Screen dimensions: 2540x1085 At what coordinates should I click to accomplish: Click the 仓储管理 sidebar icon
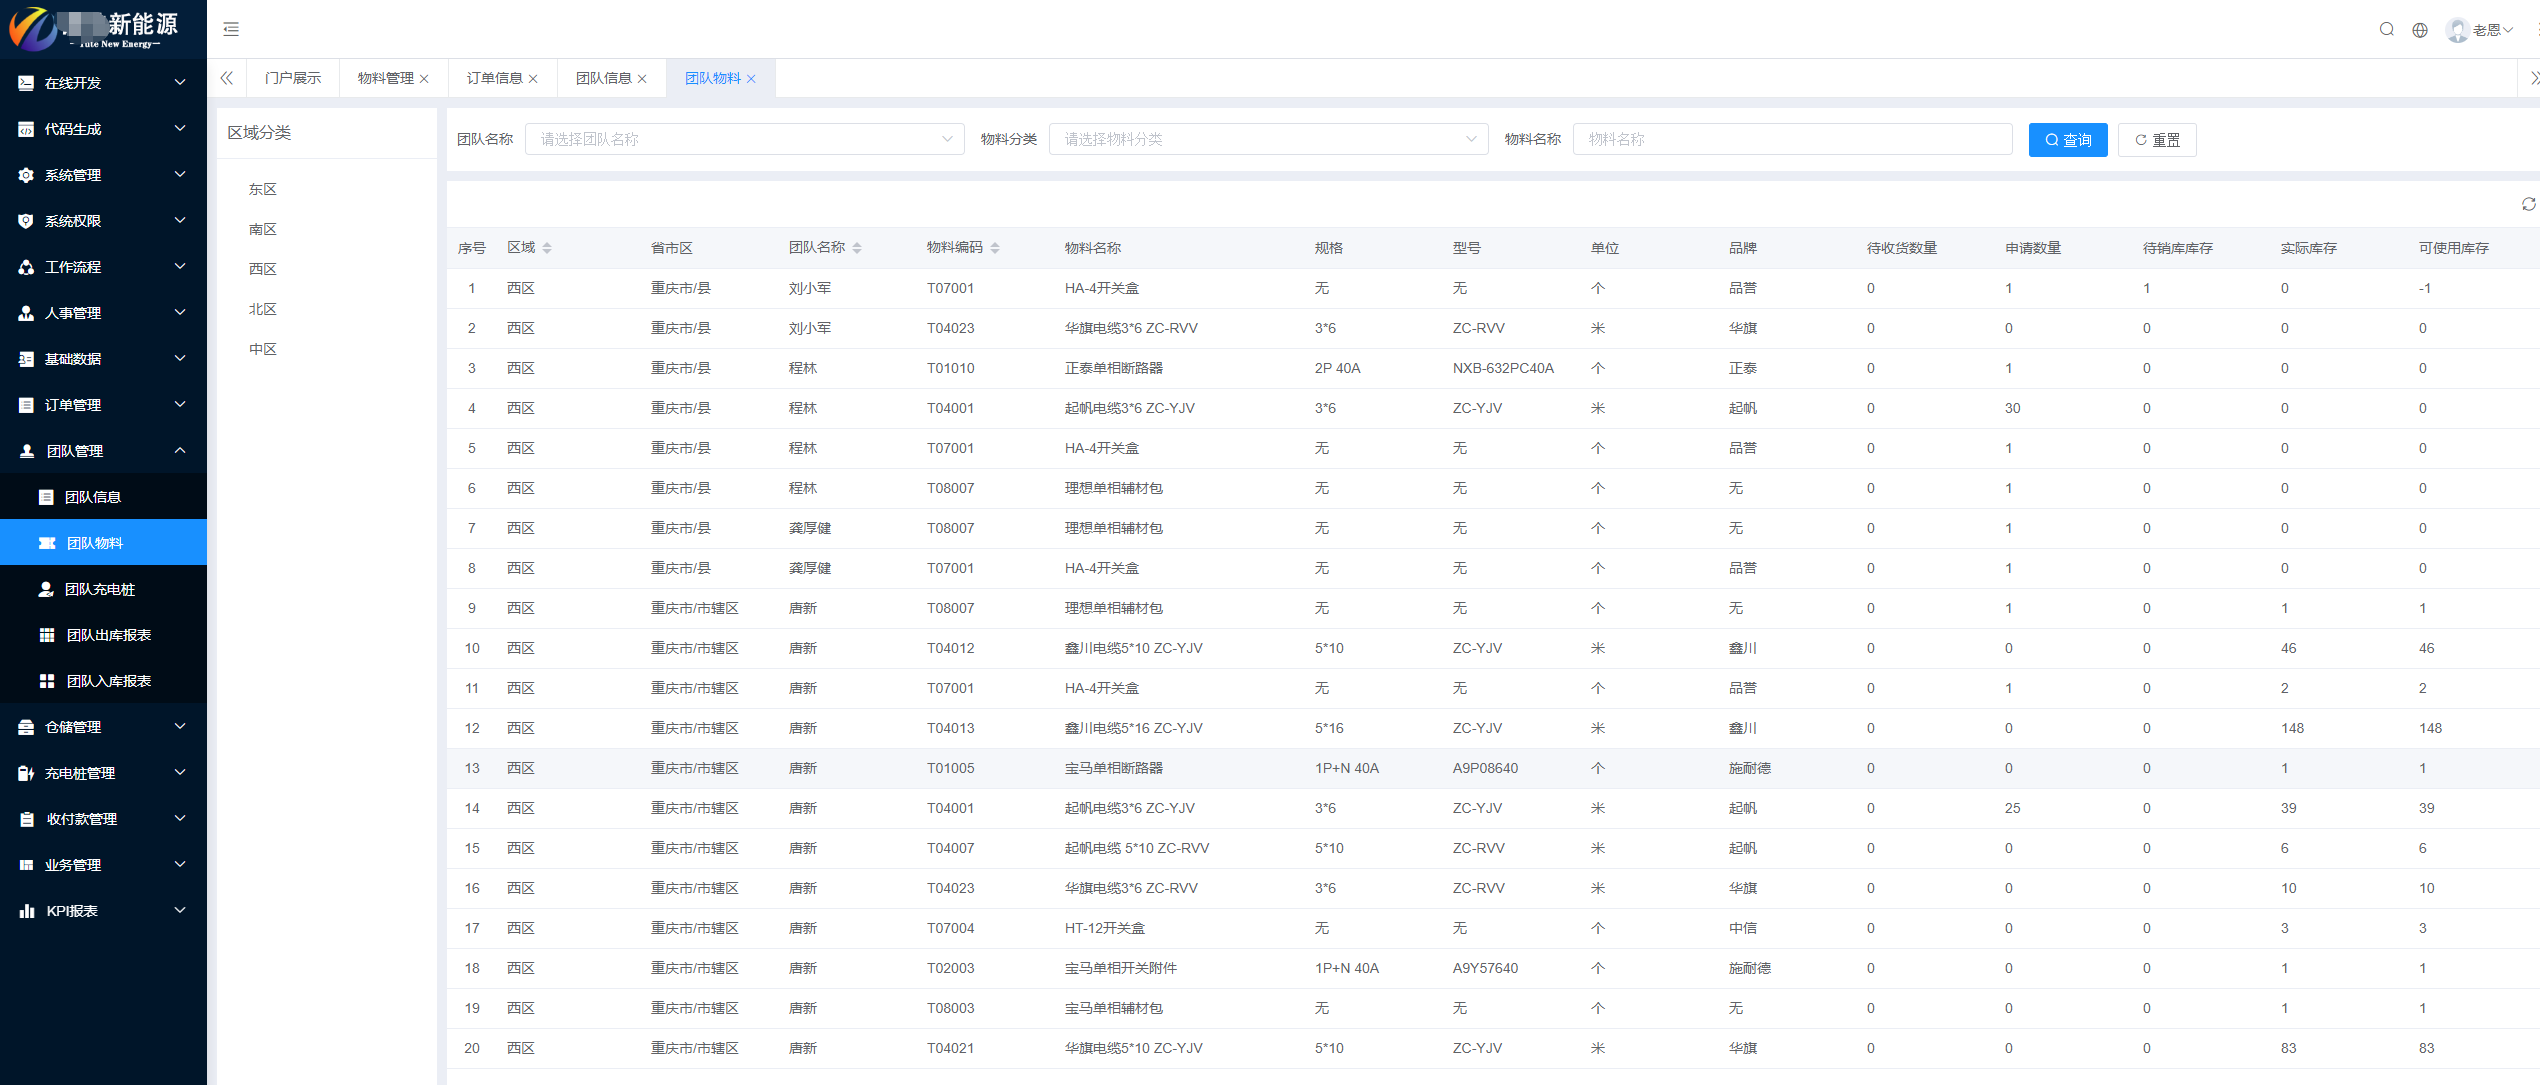pyautogui.click(x=26, y=727)
